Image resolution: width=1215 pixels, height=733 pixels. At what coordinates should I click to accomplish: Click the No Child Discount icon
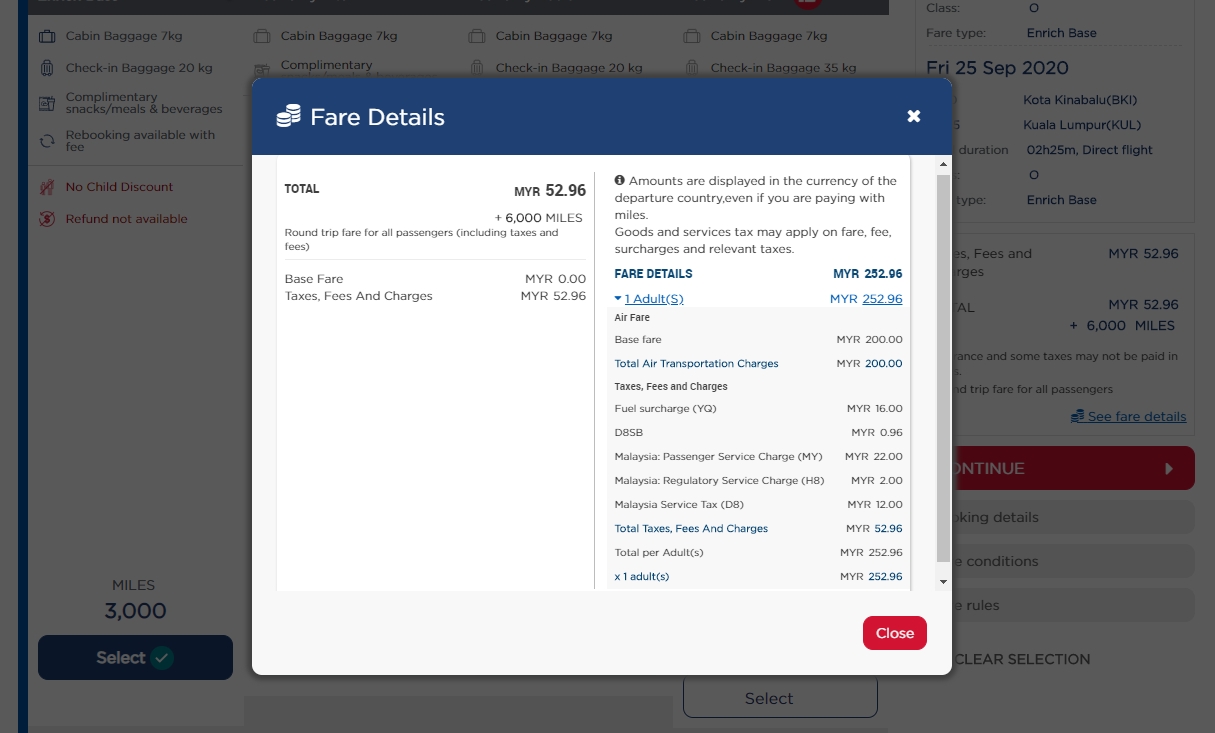pyautogui.click(x=47, y=187)
